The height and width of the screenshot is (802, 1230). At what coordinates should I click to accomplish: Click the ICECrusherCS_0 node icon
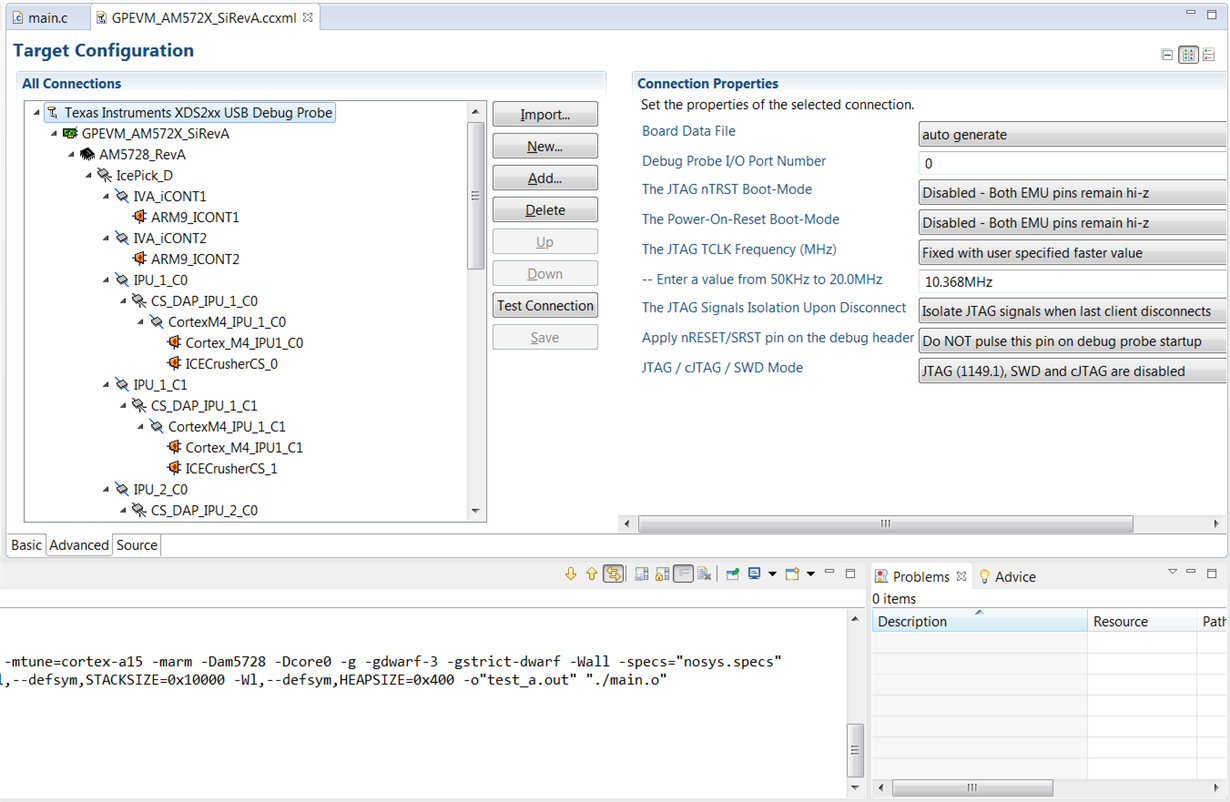coord(175,364)
